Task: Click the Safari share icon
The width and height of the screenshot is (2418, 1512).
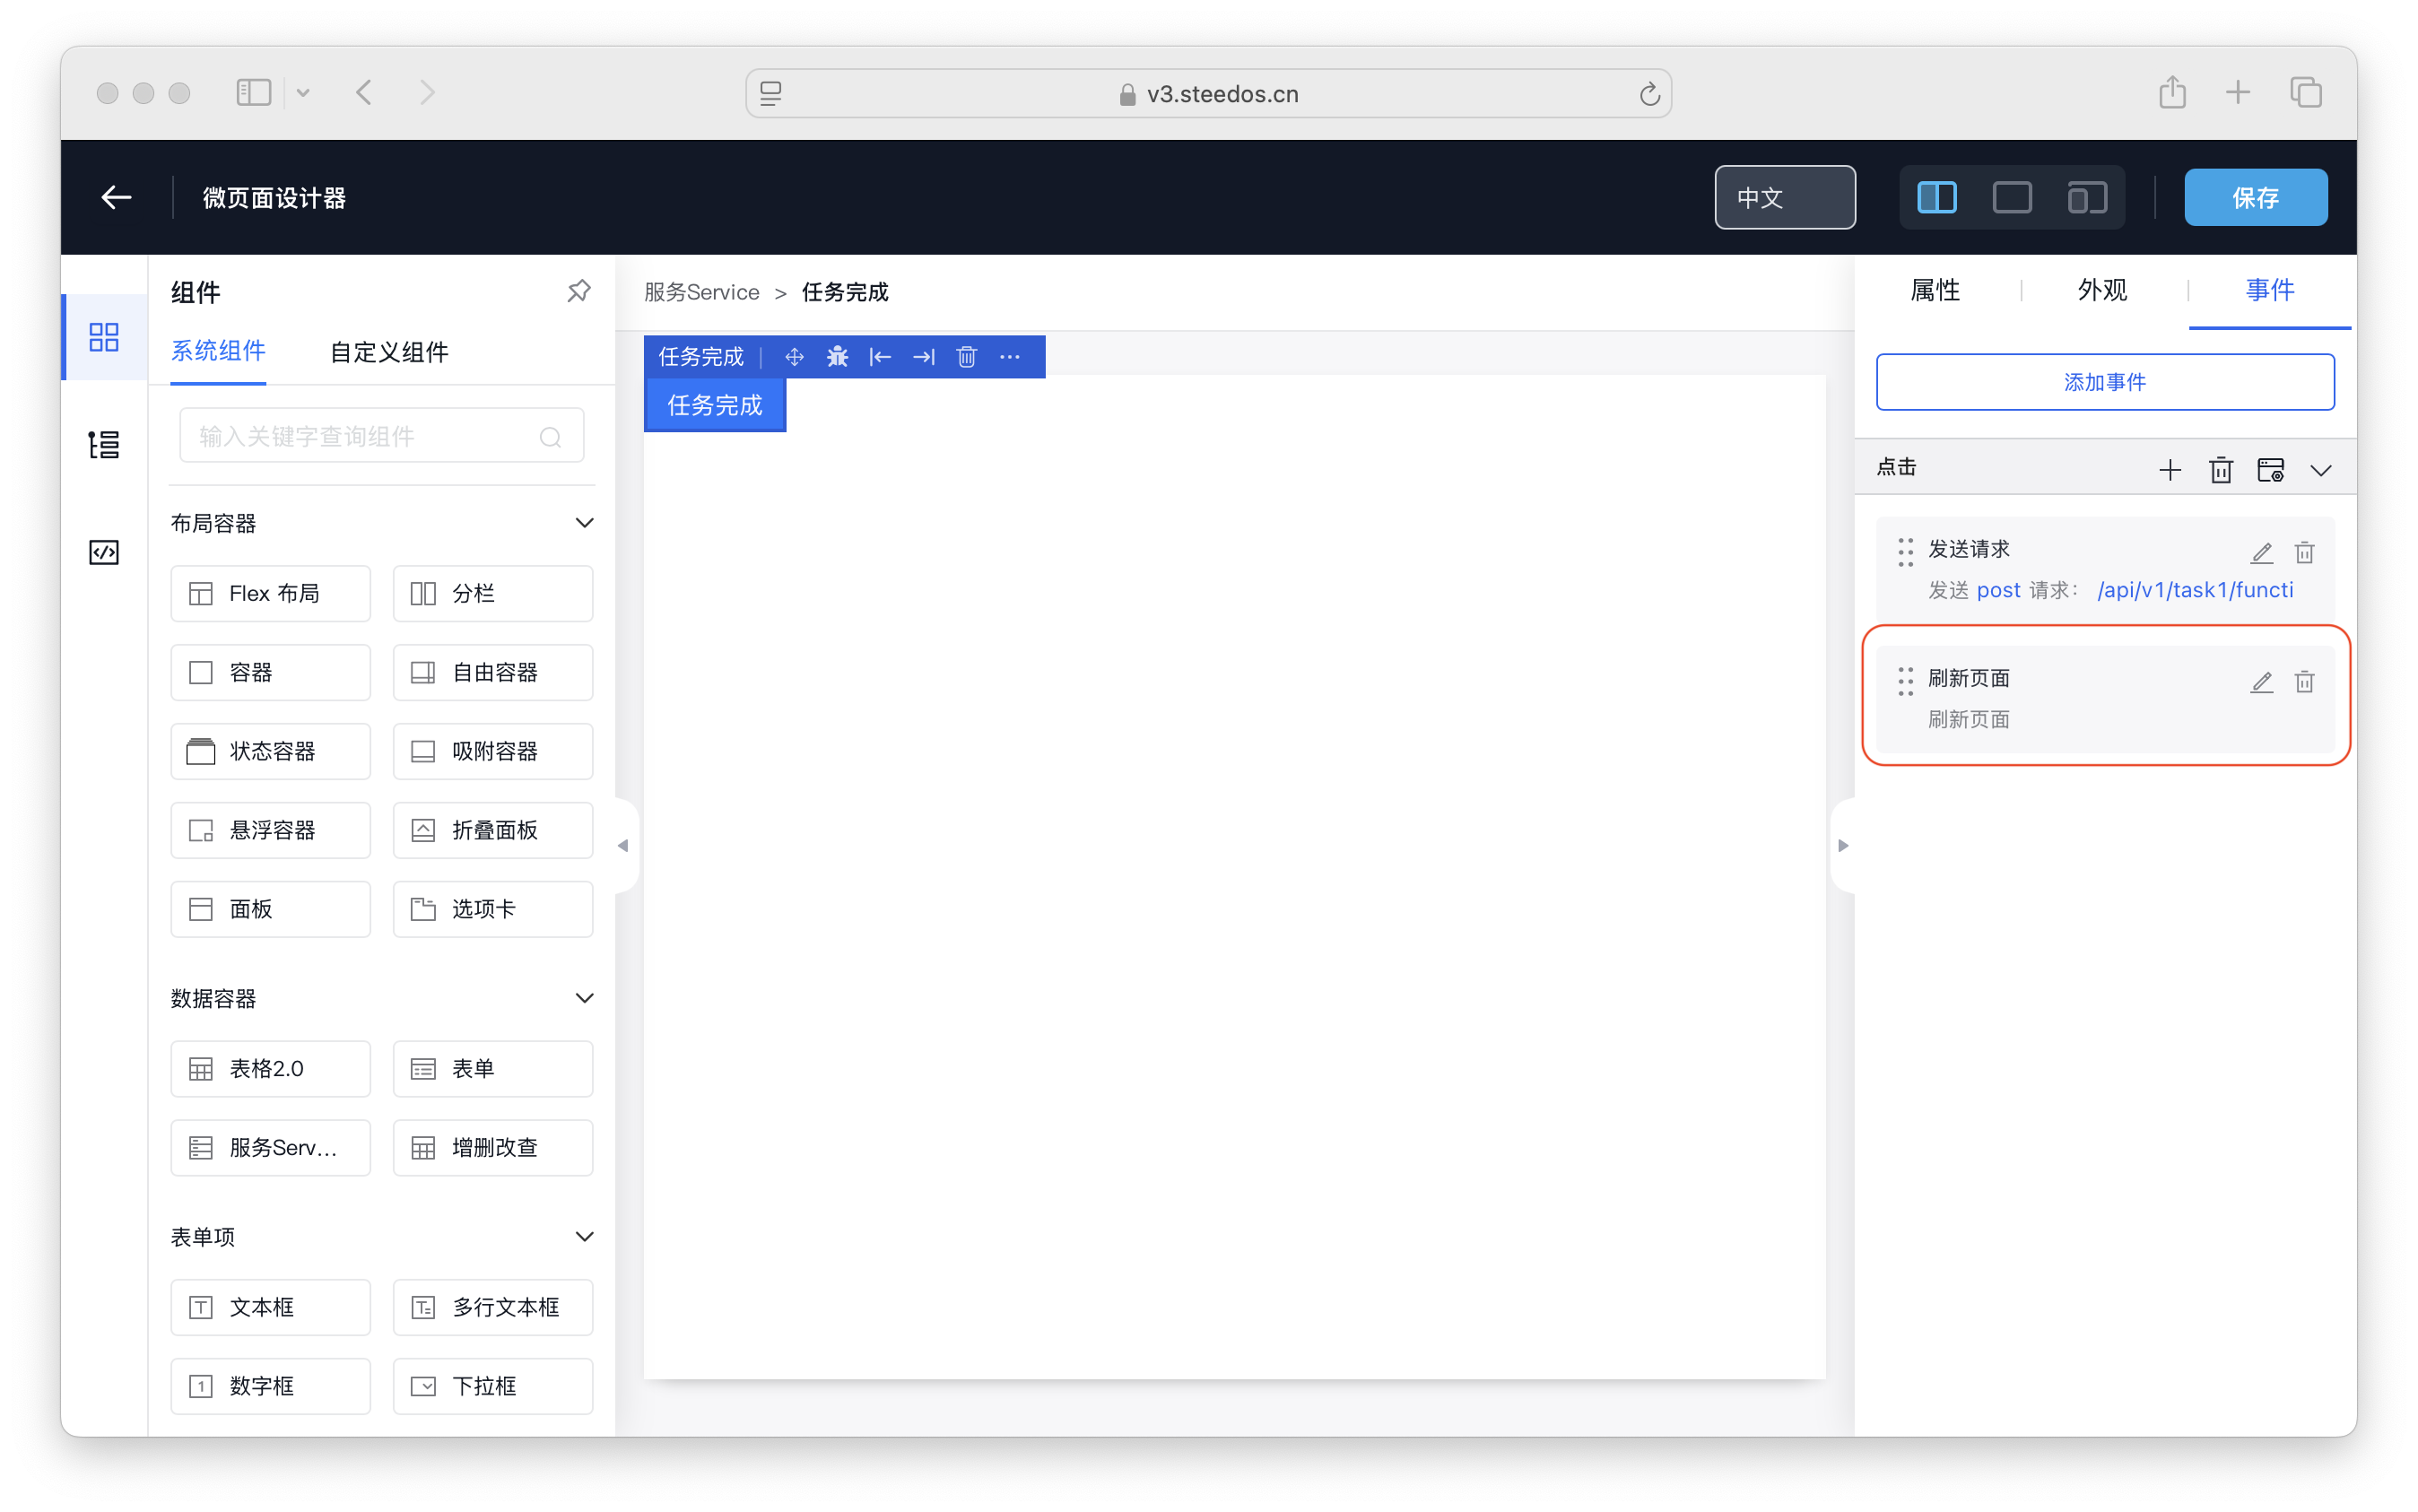Action: (x=2172, y=93)
